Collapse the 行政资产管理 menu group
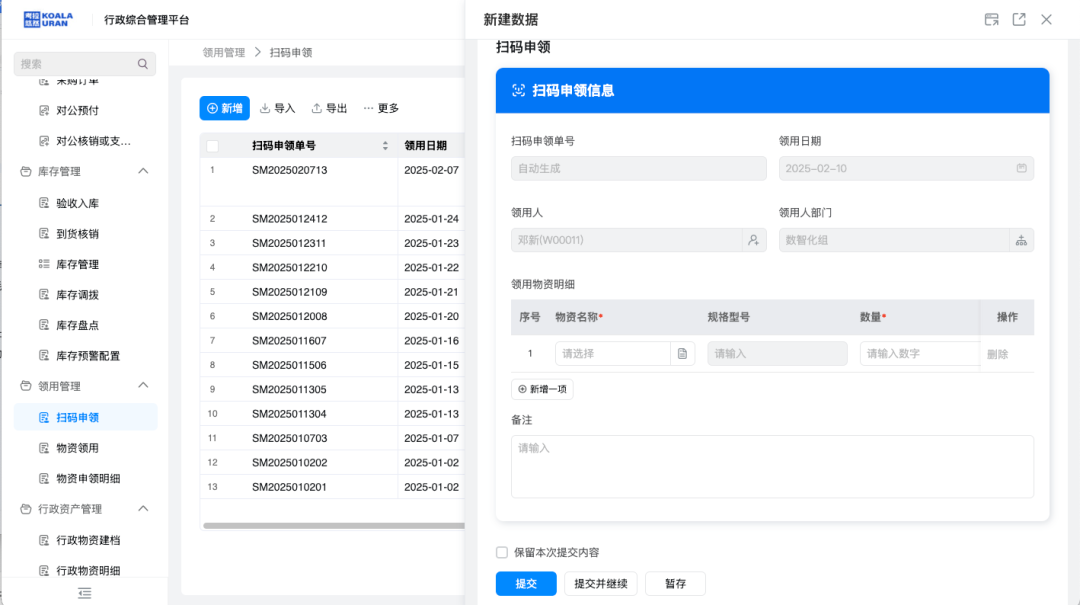The image size is (1080, 605). 143,509
